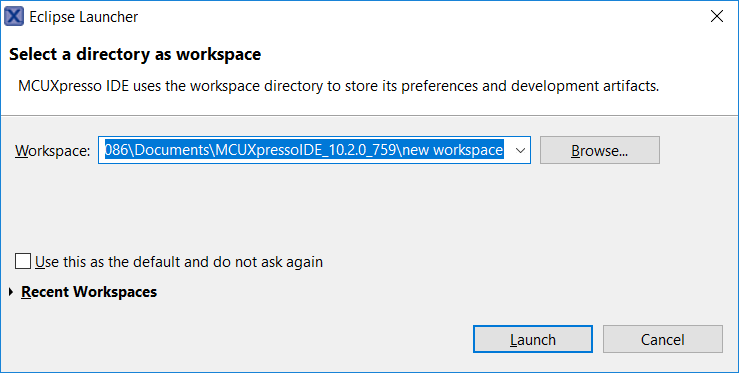739x373 pixels.
Task: Click the 'Use this as the default' label
Action: coord(179,262)
